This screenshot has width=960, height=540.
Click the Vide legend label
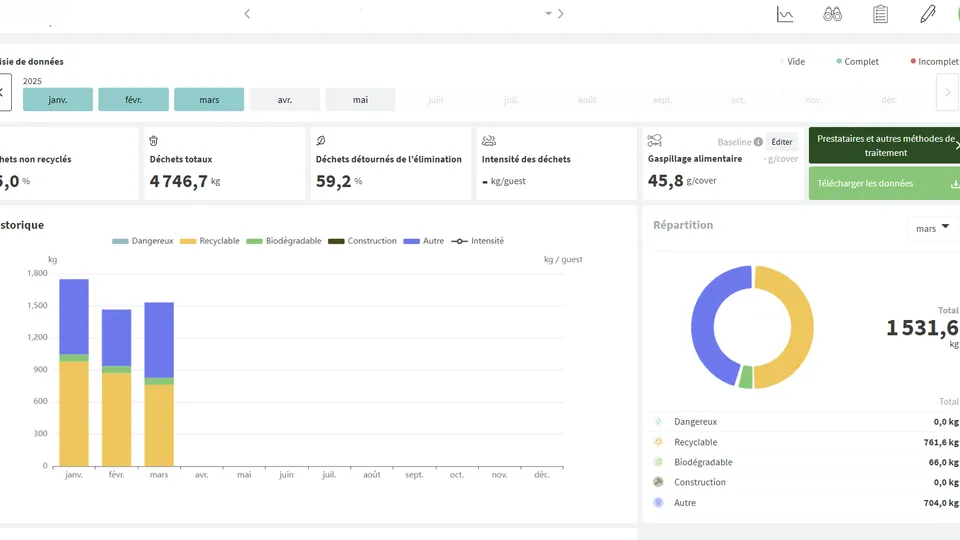pos(796,61)
